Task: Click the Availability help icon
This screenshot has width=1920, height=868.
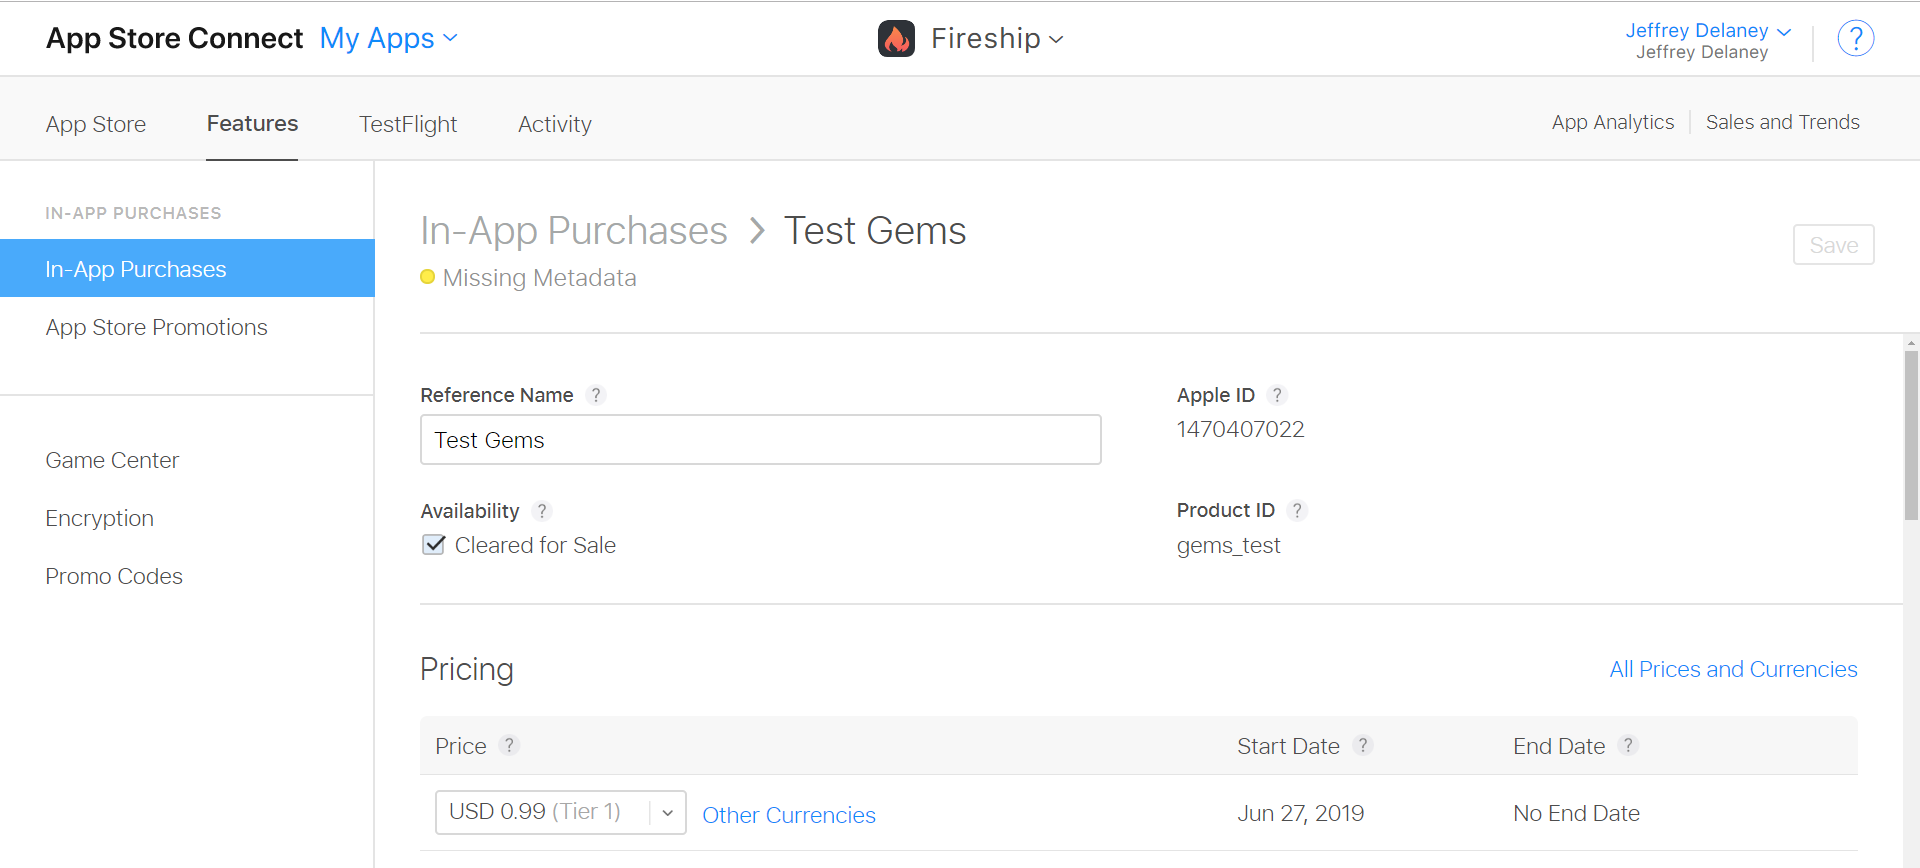Action: pos(542,511)
